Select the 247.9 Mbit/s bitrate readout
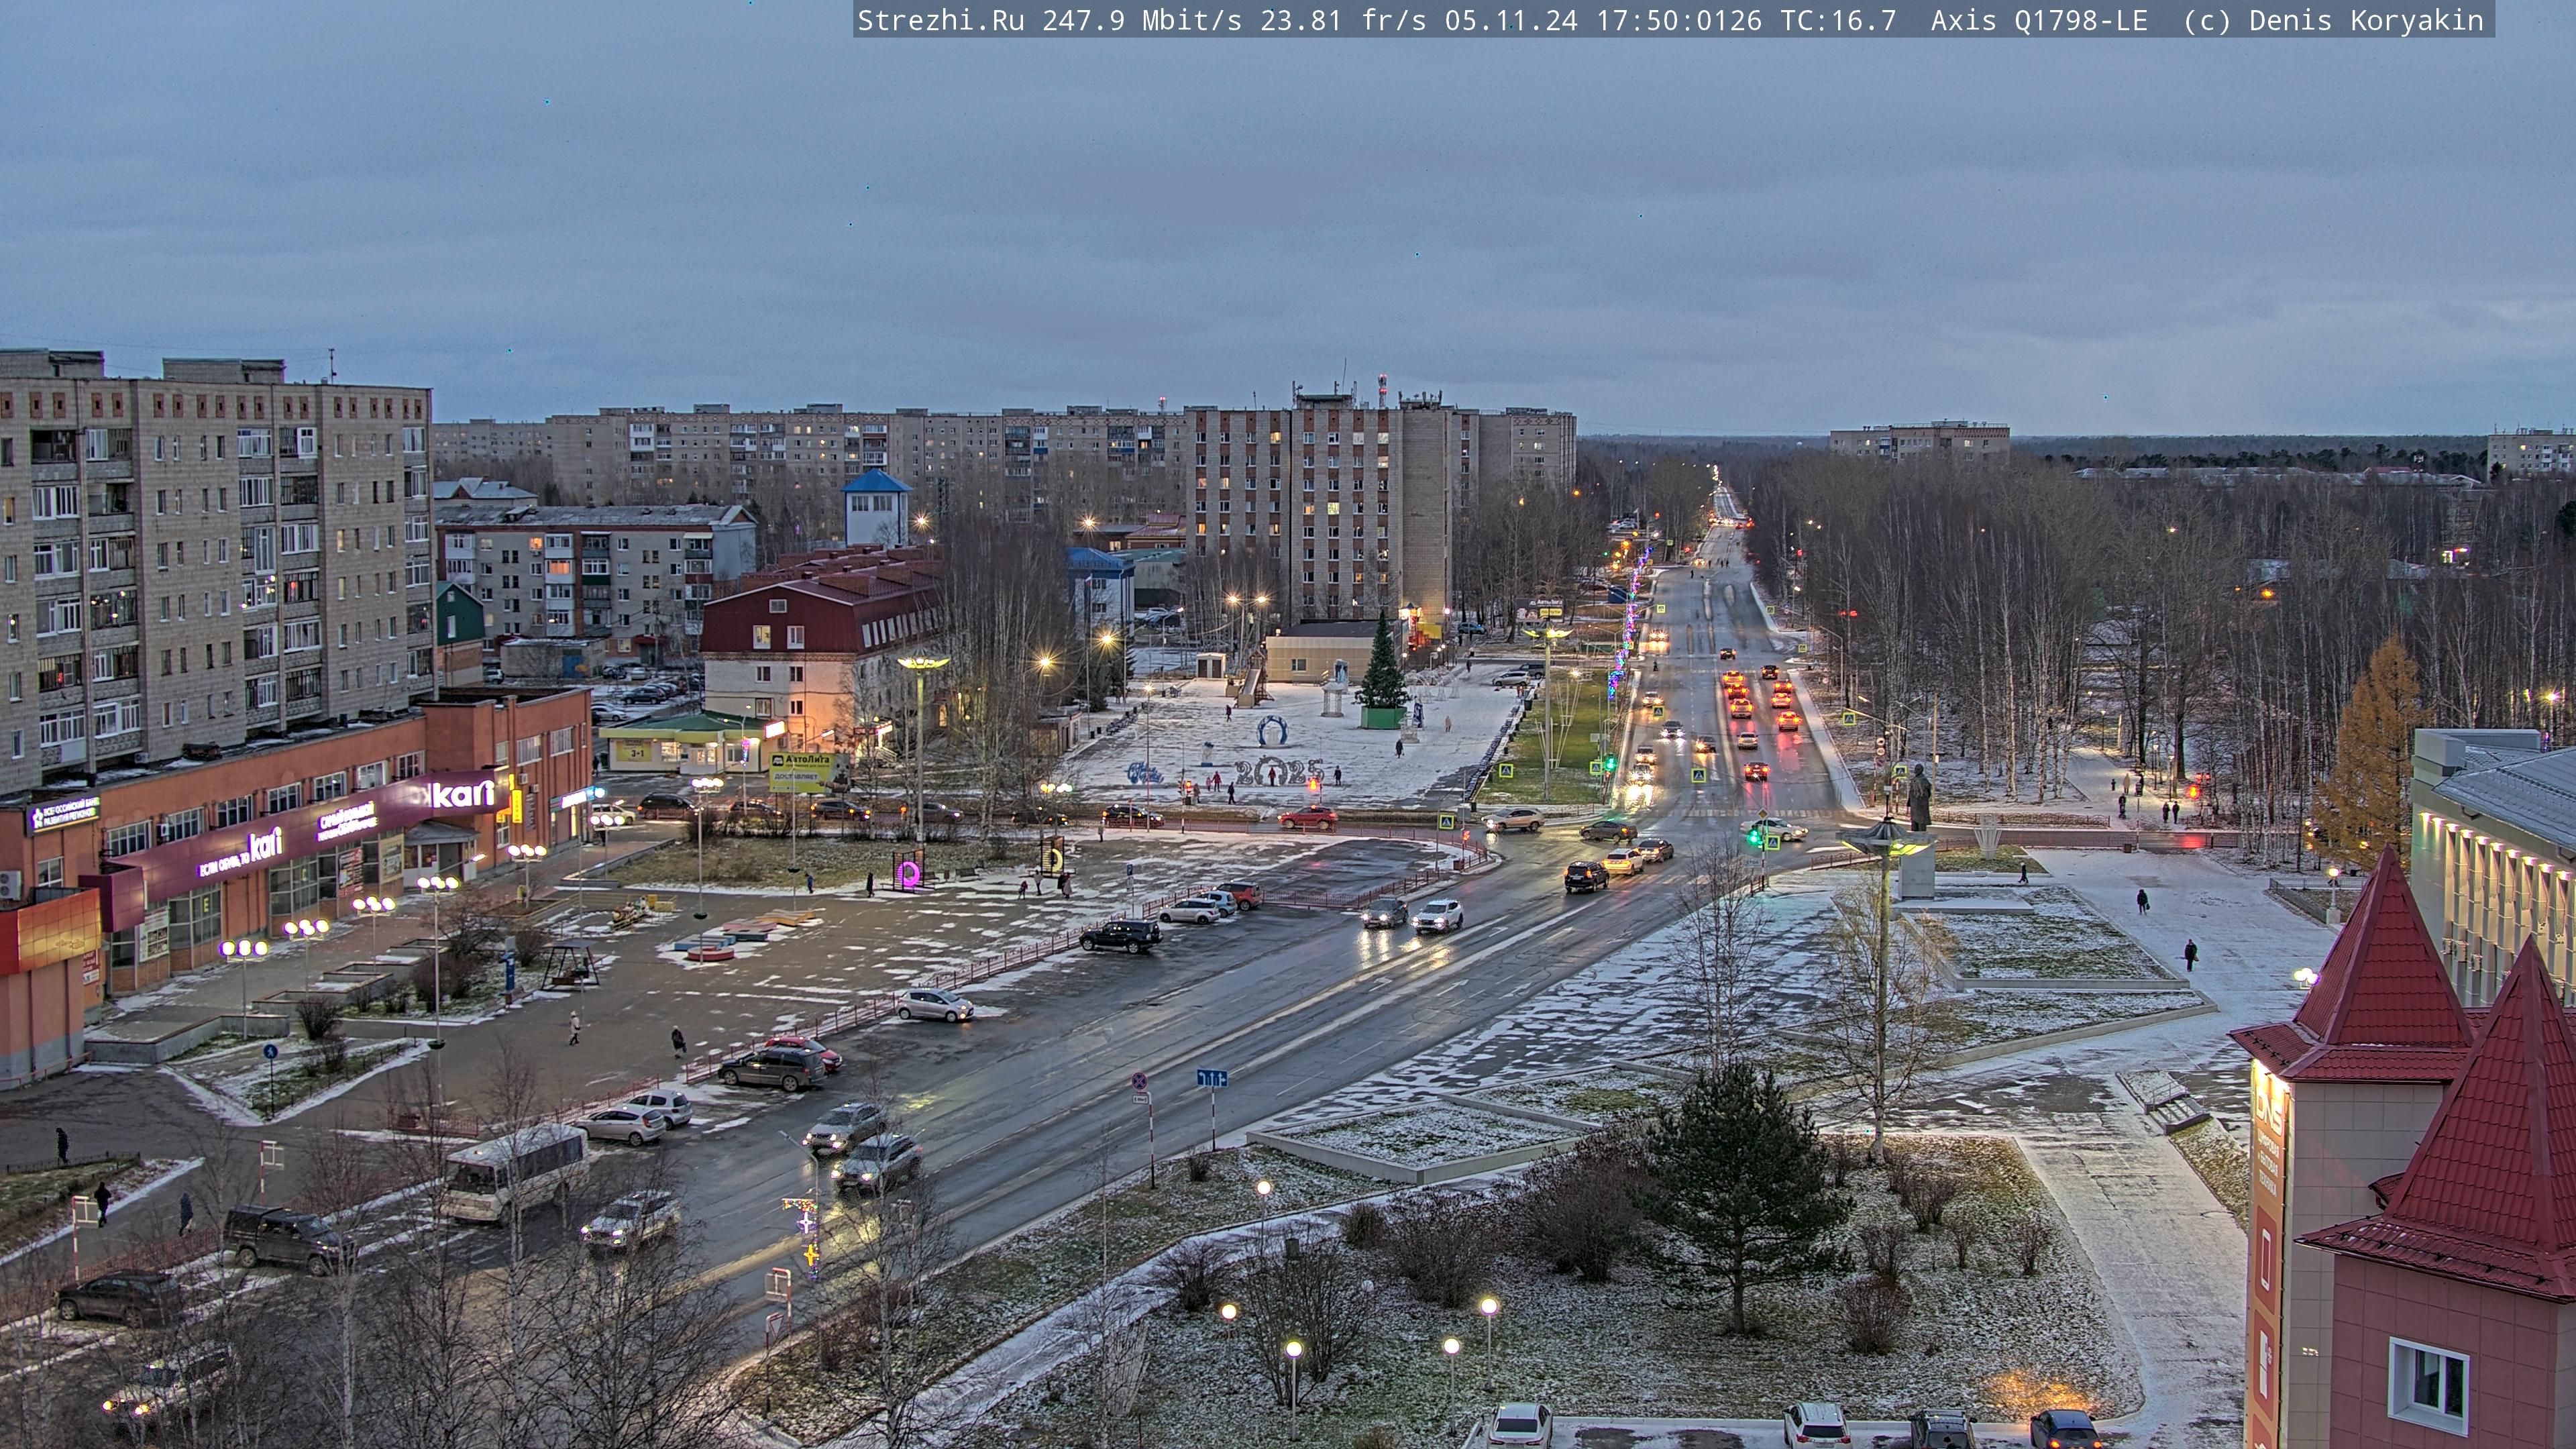This screenshot has height=1449, width=2576. [1142, 20]
